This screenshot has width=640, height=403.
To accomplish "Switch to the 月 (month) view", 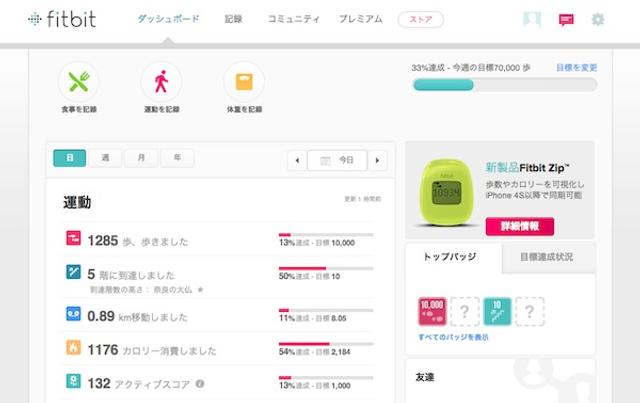I will point(141,159).
